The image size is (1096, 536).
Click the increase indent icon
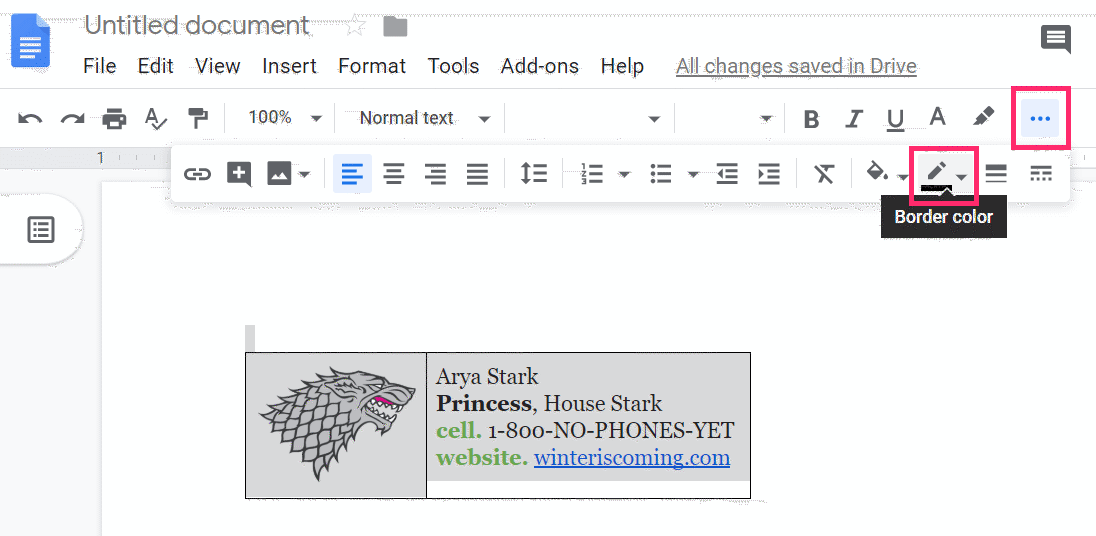(x=769, y=174)
